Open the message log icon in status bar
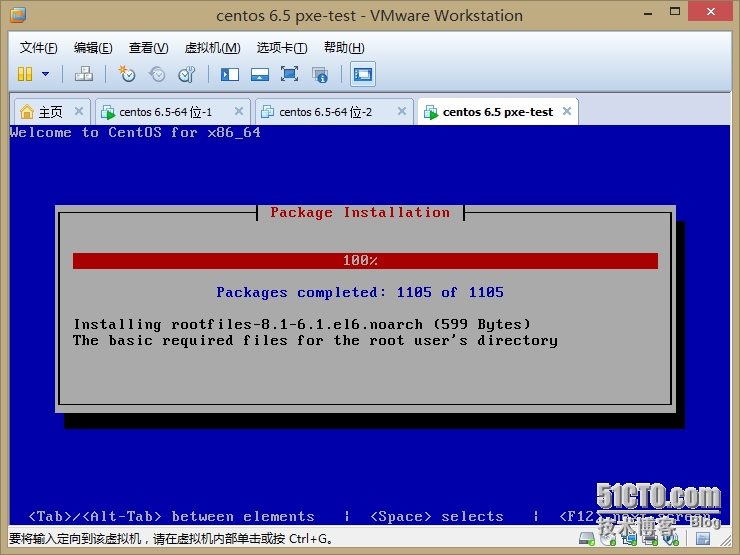This screenshot has height=555, width=740. point(703,538)
